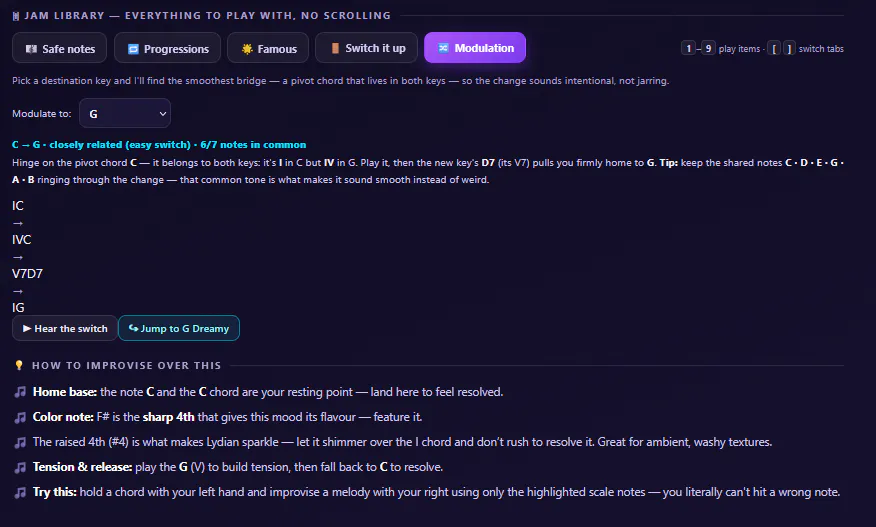Click the 'HOW TO IMPROVISE OVER THIS' heading
Screen dimensions: 876x527
click(126, 365)
